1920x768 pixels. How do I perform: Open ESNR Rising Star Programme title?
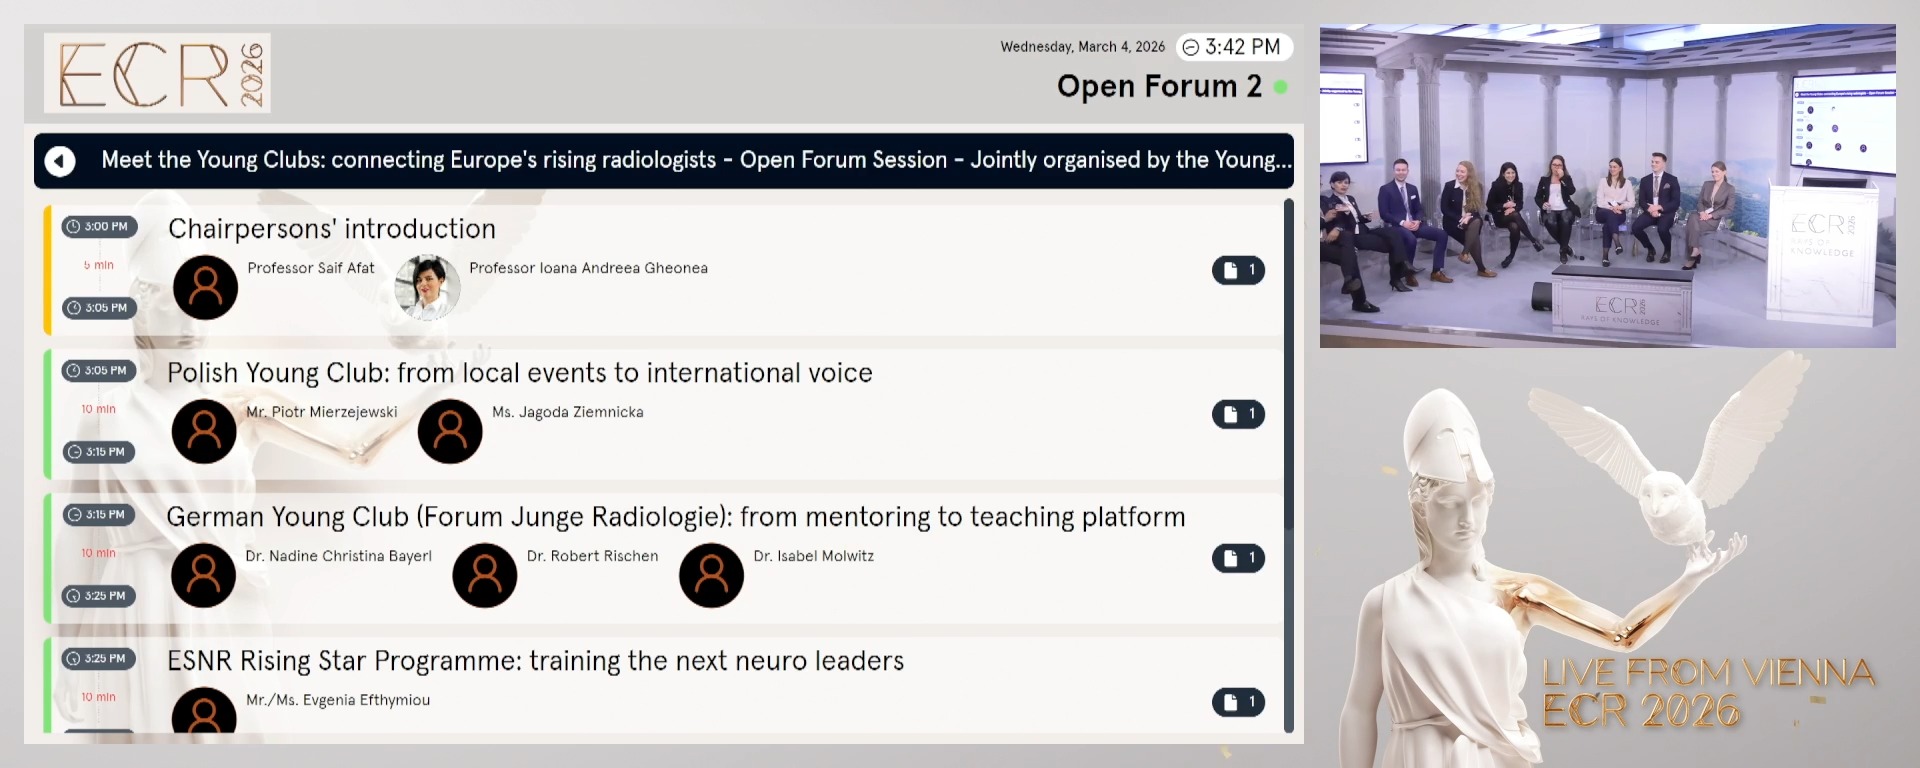tap(535, 661)
